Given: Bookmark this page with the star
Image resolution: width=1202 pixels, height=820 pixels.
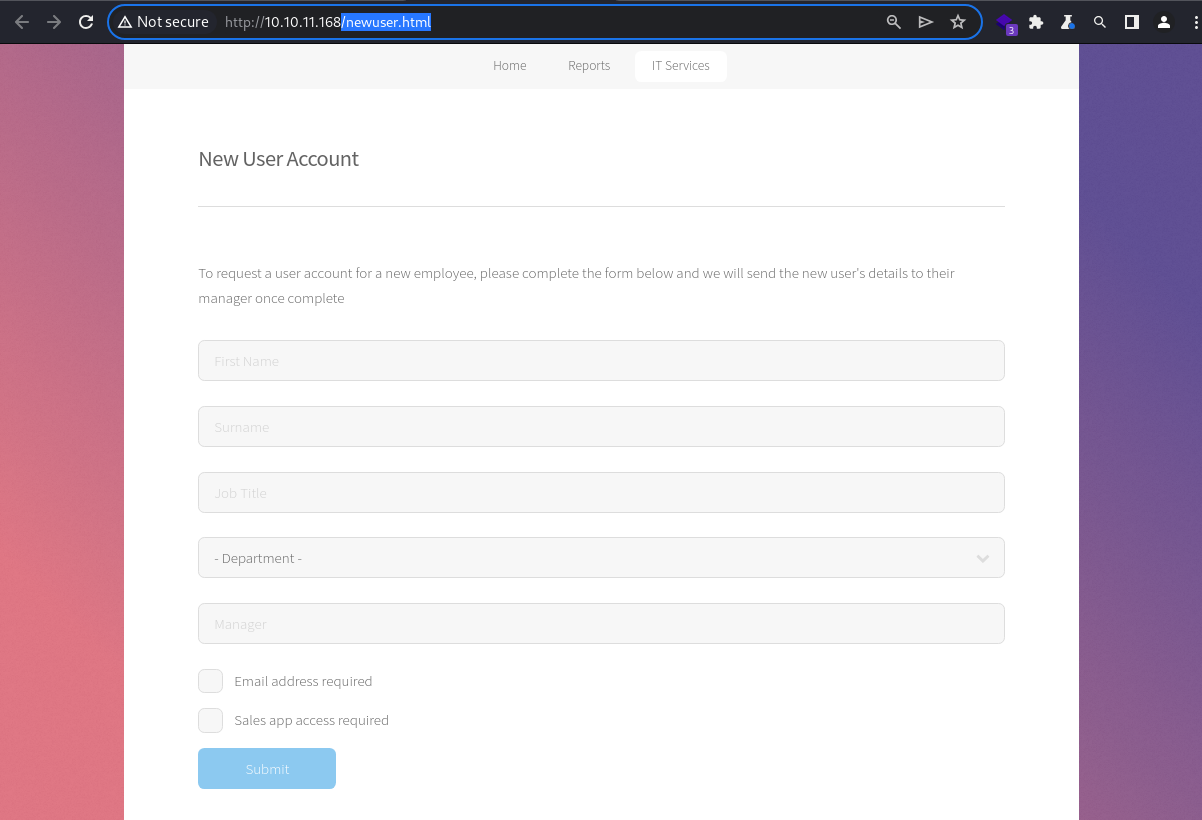Looking at the screenshot, I should tap(958, 22).
